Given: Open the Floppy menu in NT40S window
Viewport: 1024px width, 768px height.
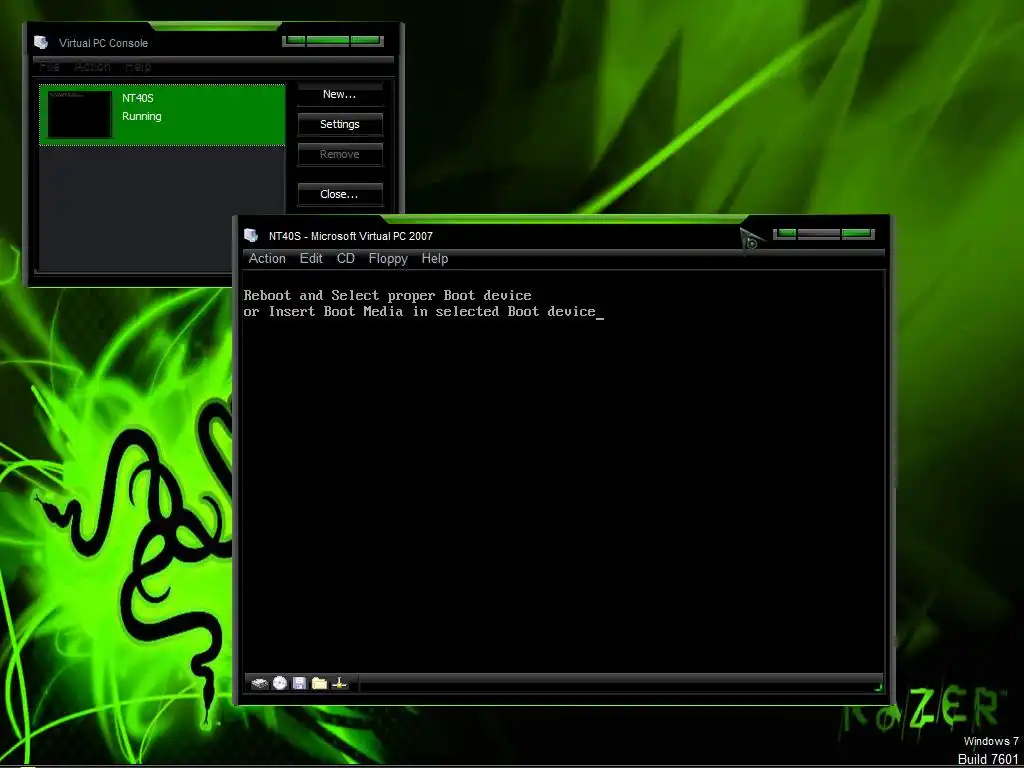Looking at the screenshot, I should click(x=388, y=259).
